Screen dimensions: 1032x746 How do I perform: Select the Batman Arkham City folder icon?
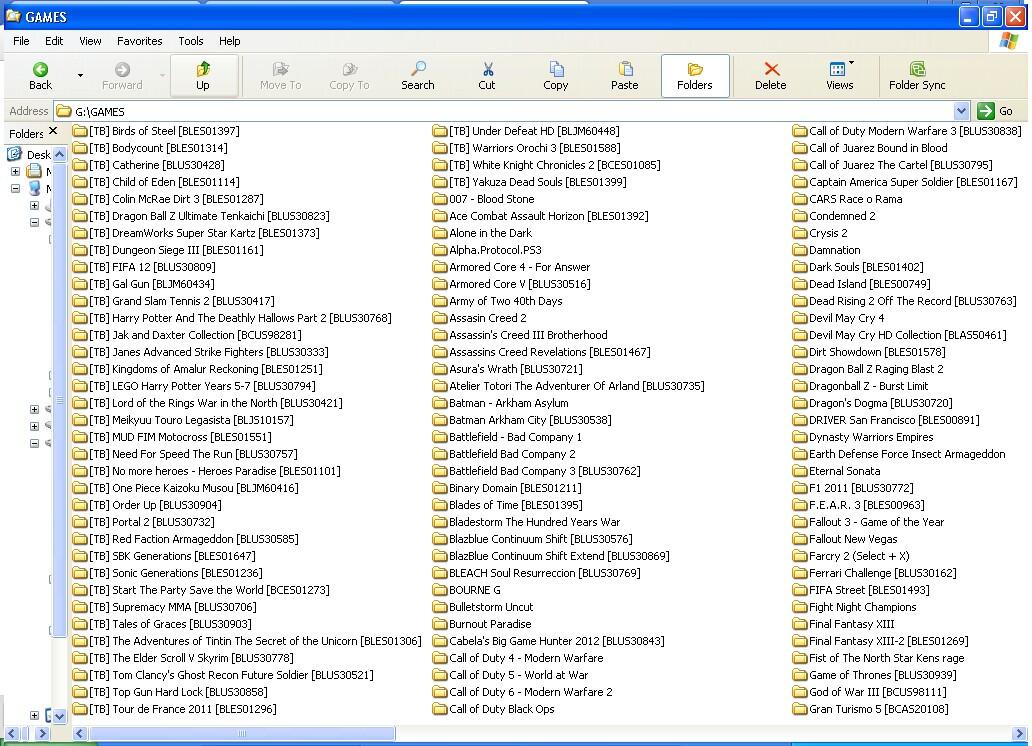(x=440, y=420)
